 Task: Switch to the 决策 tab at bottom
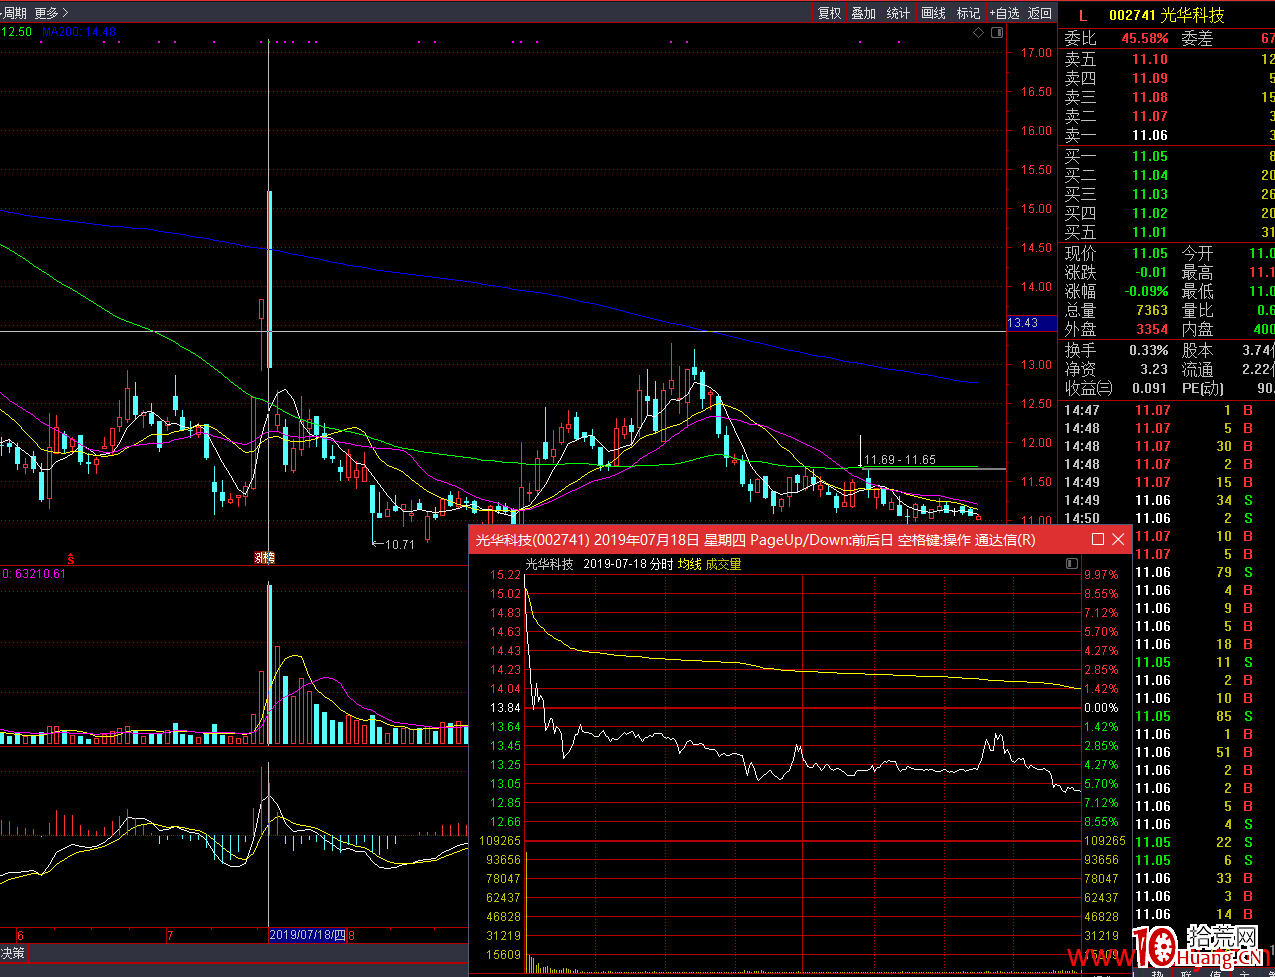[x=12, y=951]
